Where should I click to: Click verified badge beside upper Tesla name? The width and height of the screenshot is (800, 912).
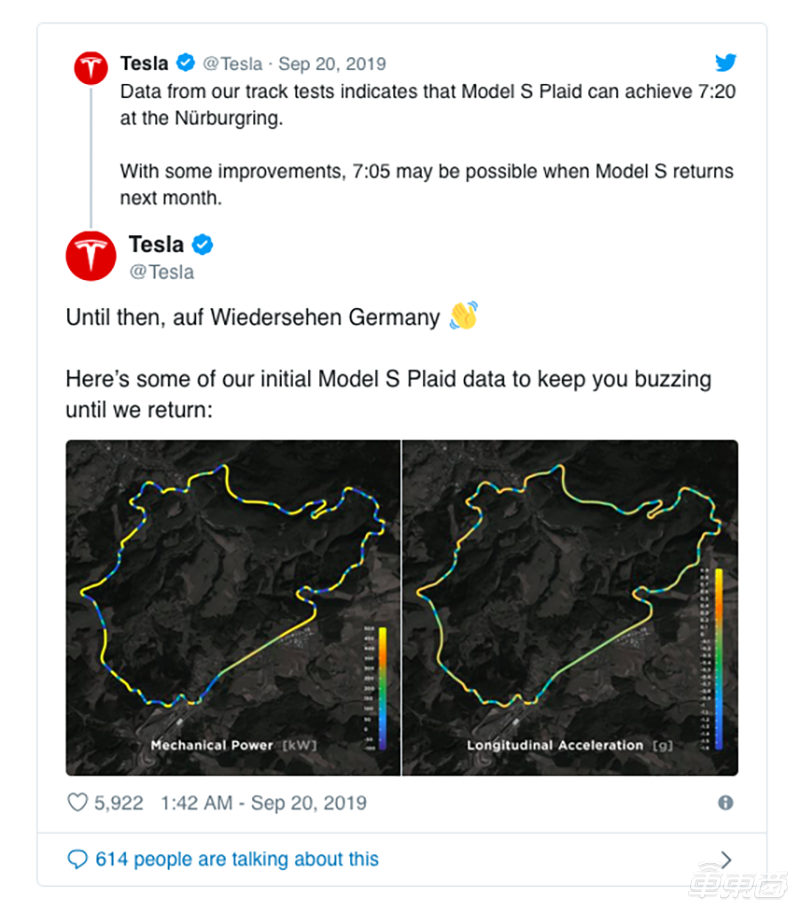[186, 62]
